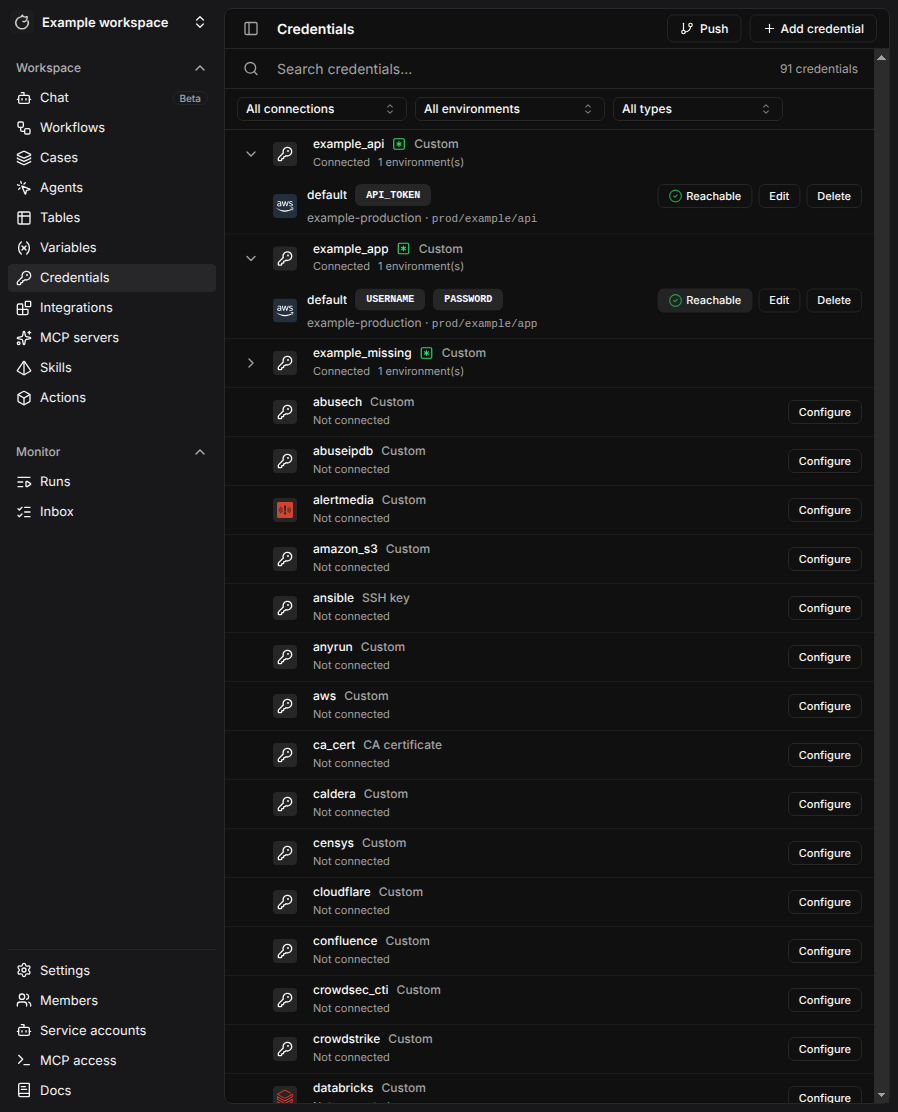Click the key icon for ansible
The height and width of the screenshot is (1112, 898).
[285, 608]
